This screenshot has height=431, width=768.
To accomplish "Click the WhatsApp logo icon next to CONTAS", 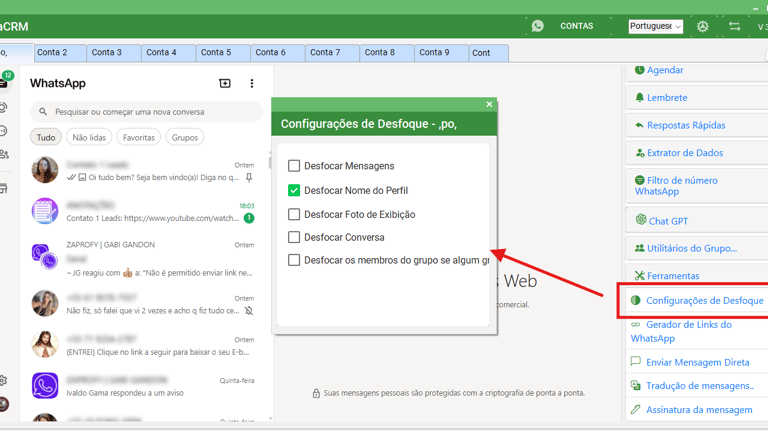I will (x=537, y=26).
